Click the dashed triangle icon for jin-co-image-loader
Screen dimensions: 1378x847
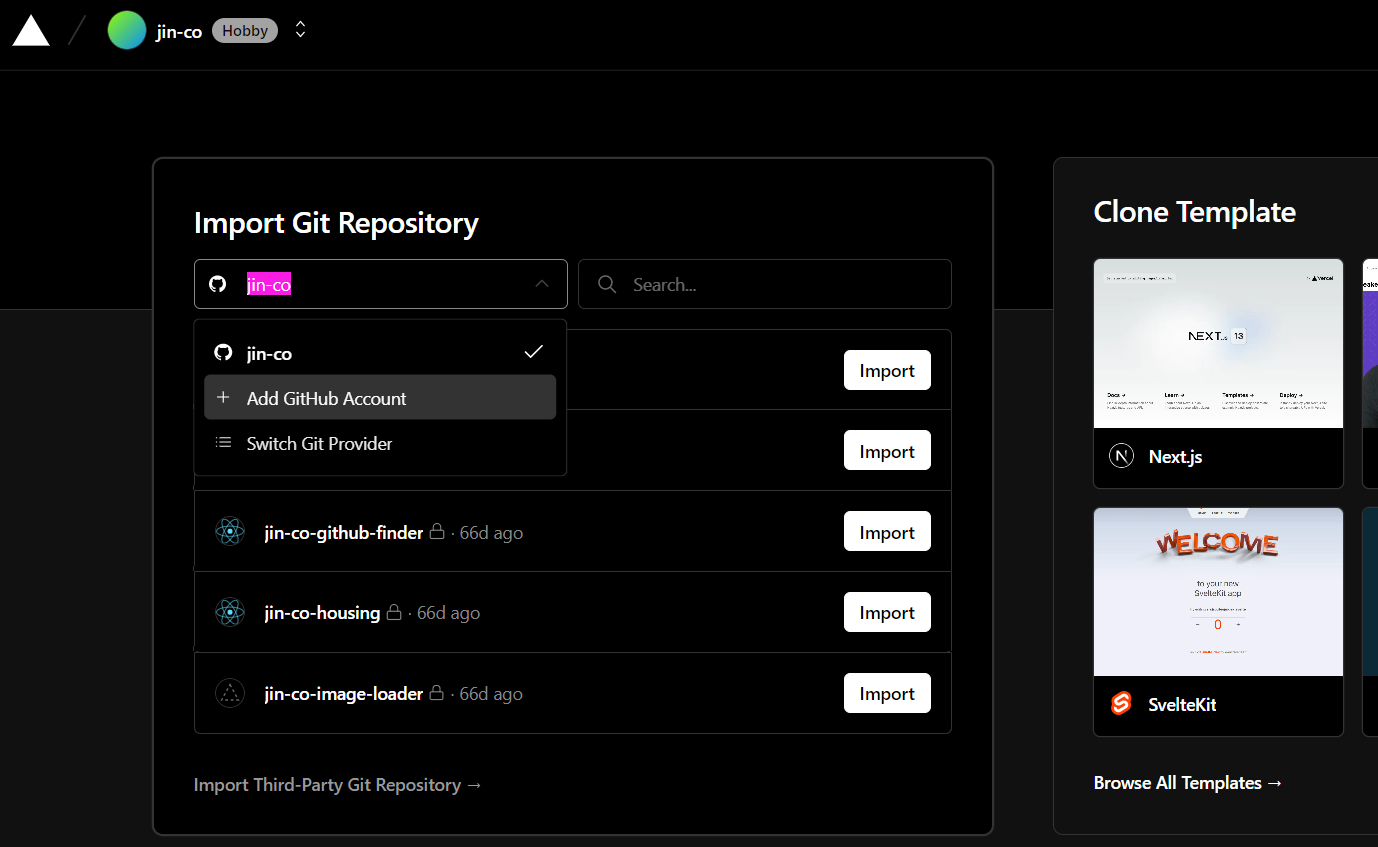point(230,693)
